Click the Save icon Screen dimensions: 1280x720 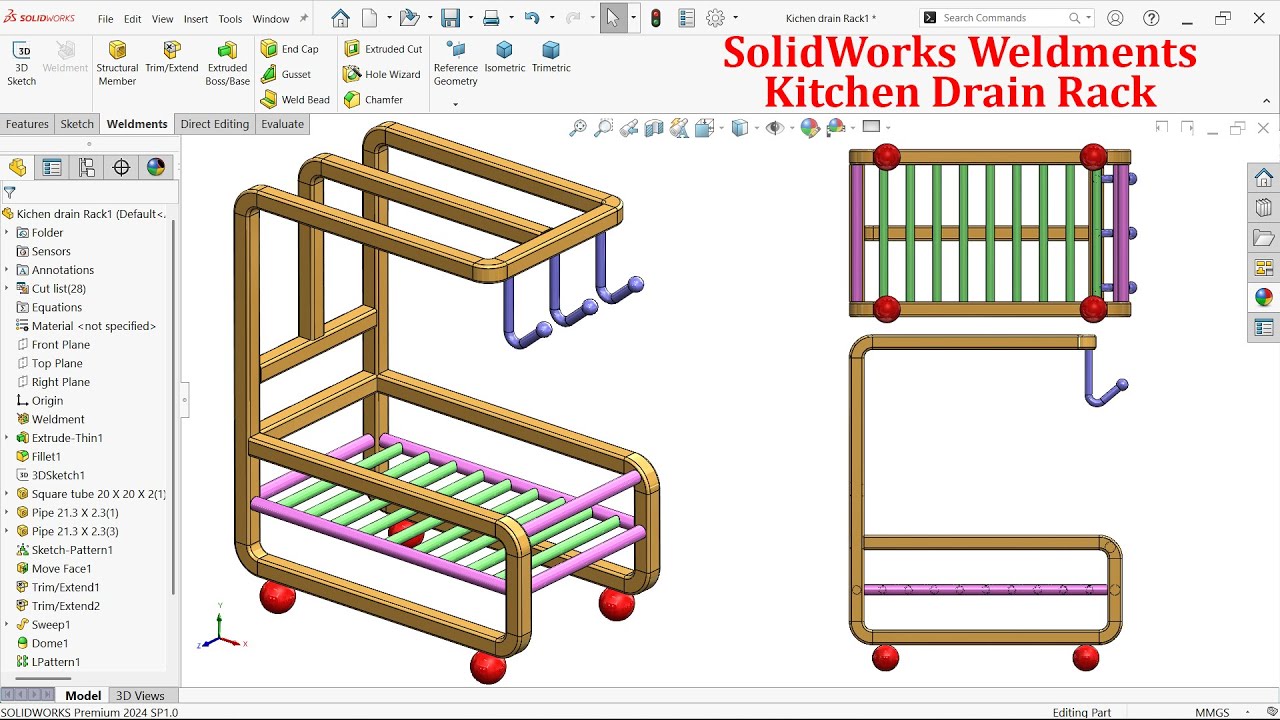click(450, 18)
